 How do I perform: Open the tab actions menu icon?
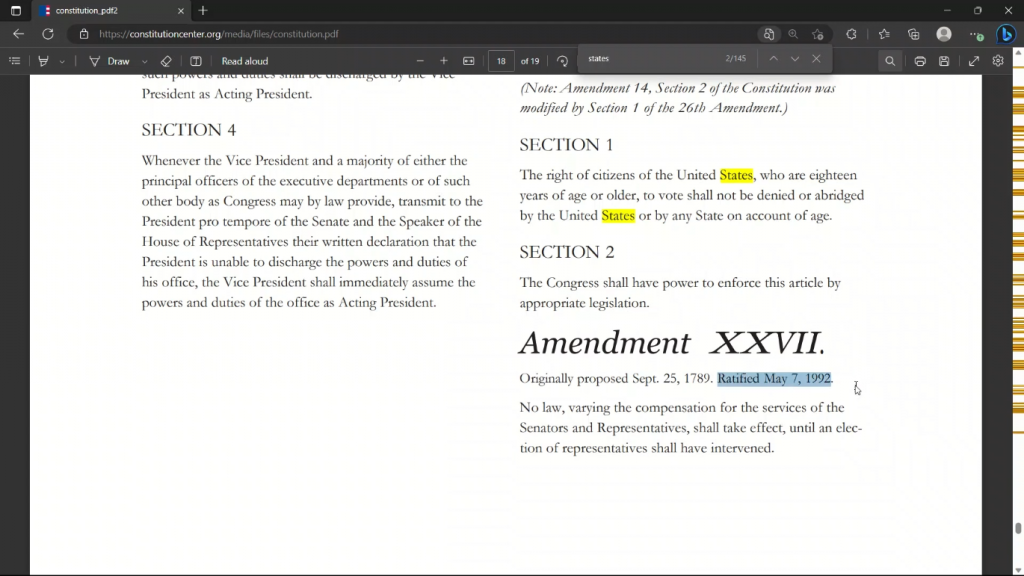16,10
